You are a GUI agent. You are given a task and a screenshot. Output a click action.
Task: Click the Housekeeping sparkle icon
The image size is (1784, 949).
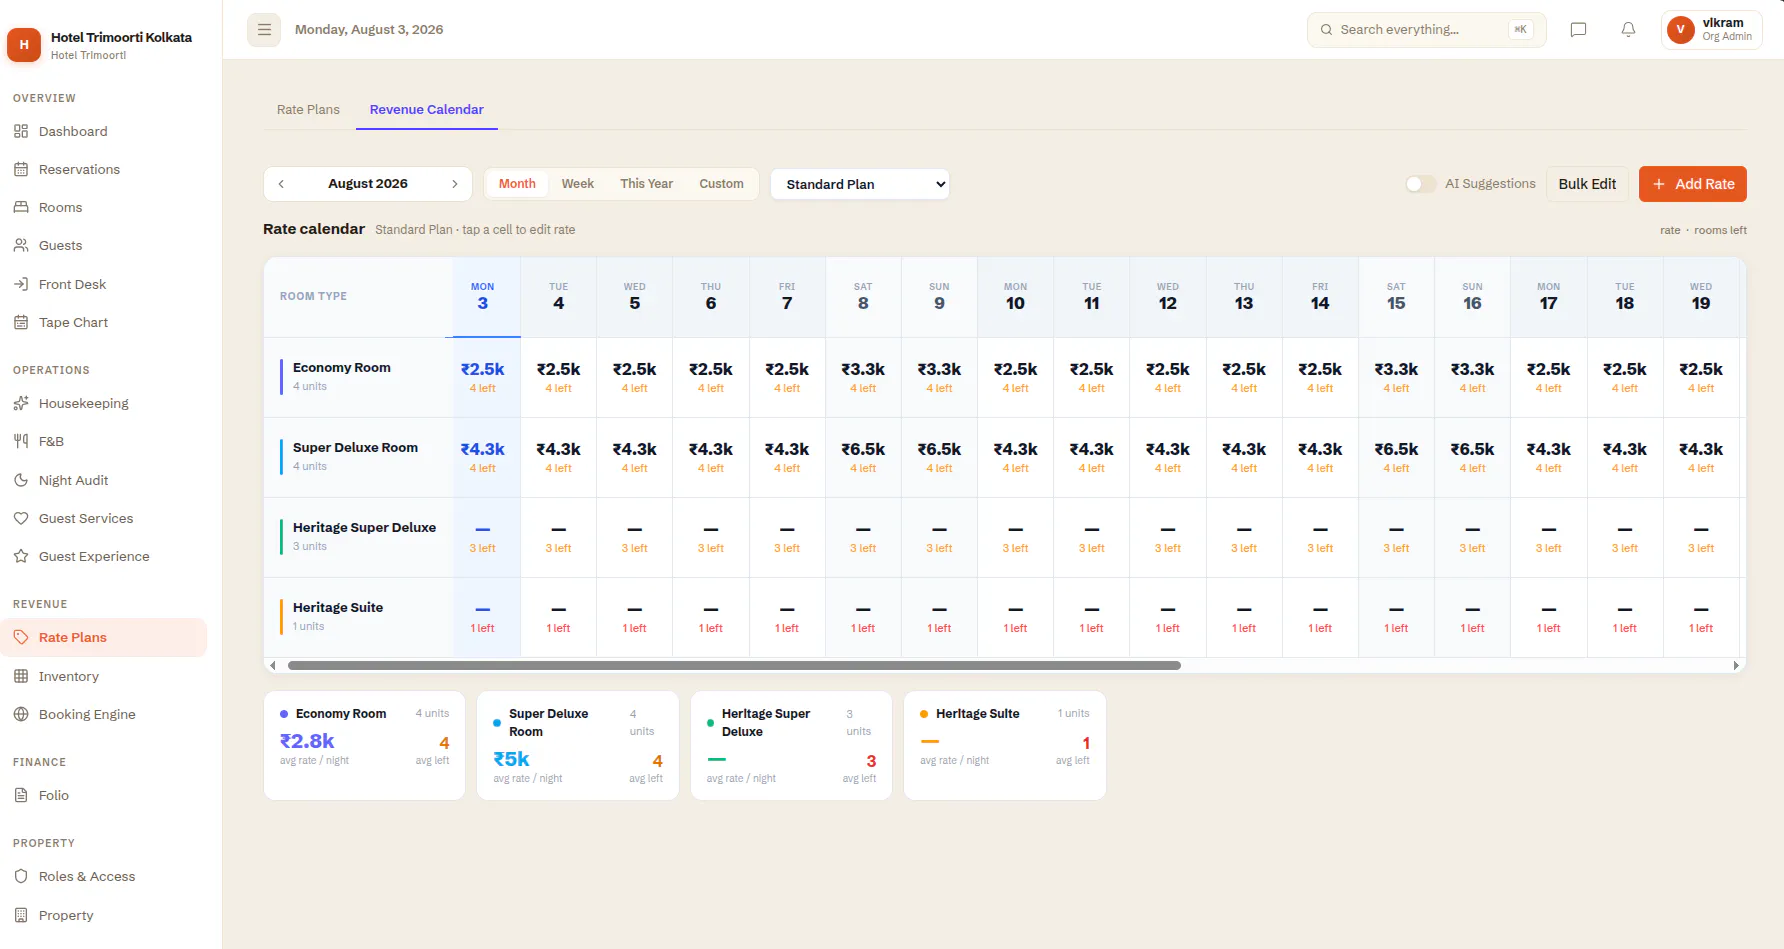click(21, 403)
